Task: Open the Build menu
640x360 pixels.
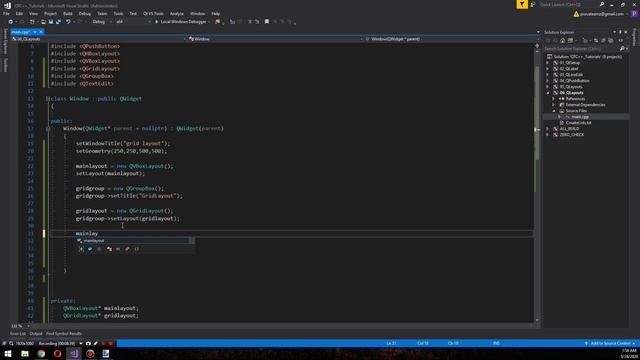Action: tap(68, 13)
